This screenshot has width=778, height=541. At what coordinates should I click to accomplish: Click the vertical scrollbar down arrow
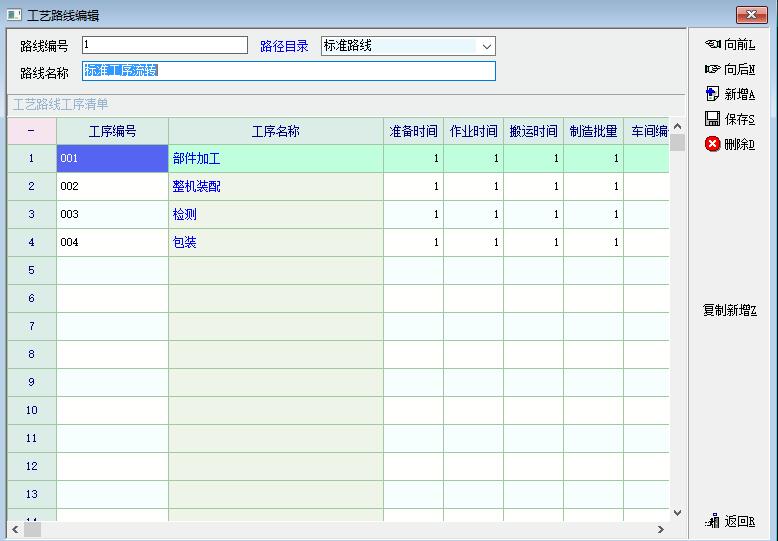click(677, 512)
